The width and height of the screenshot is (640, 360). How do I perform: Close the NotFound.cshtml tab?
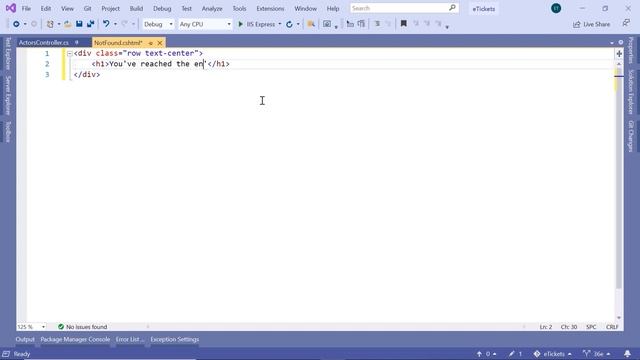click(x=160, y=43)
